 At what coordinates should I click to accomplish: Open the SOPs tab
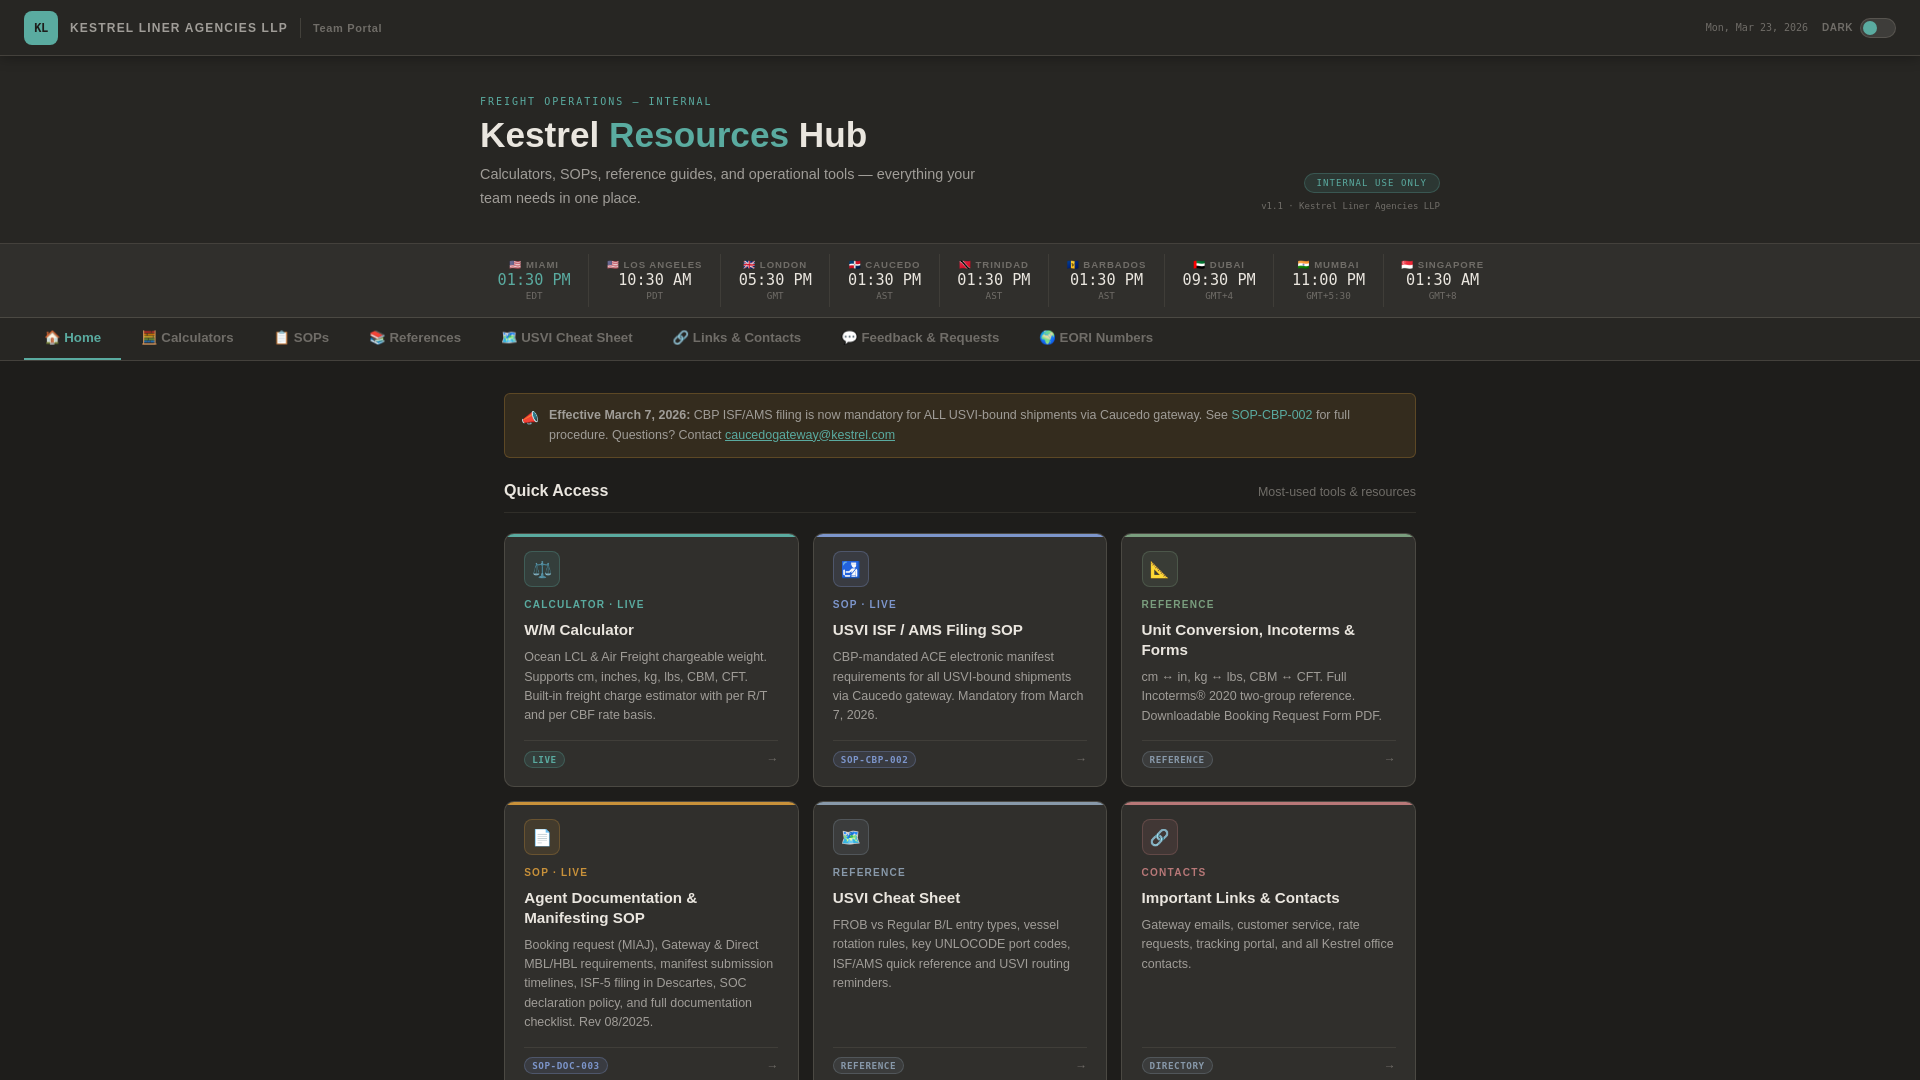click(301, 338)
